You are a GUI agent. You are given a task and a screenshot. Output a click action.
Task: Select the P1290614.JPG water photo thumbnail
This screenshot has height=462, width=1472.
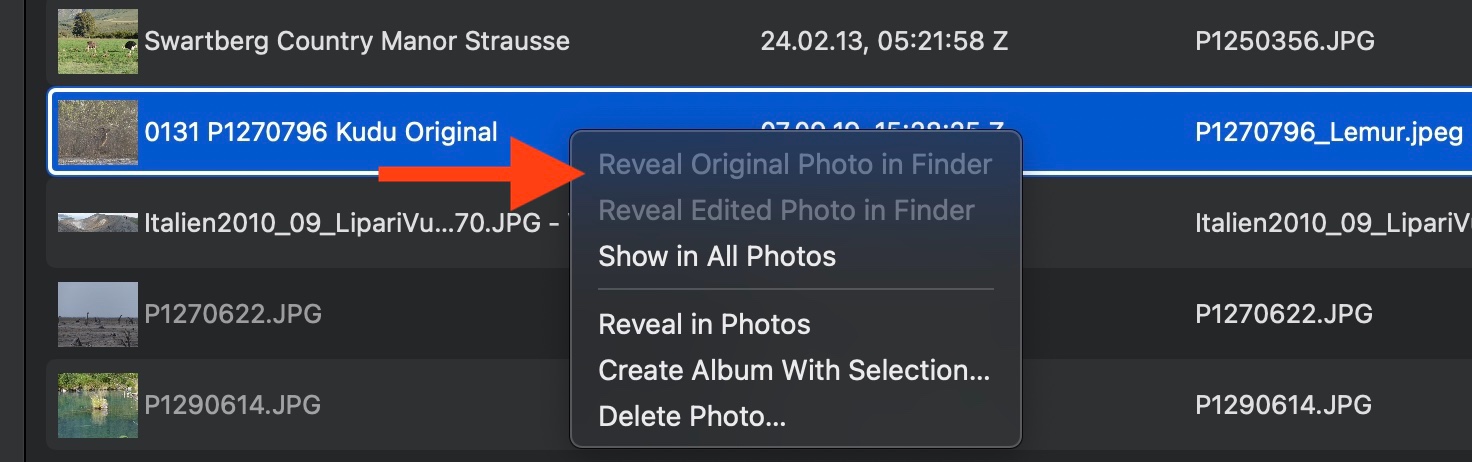point(97,405)
